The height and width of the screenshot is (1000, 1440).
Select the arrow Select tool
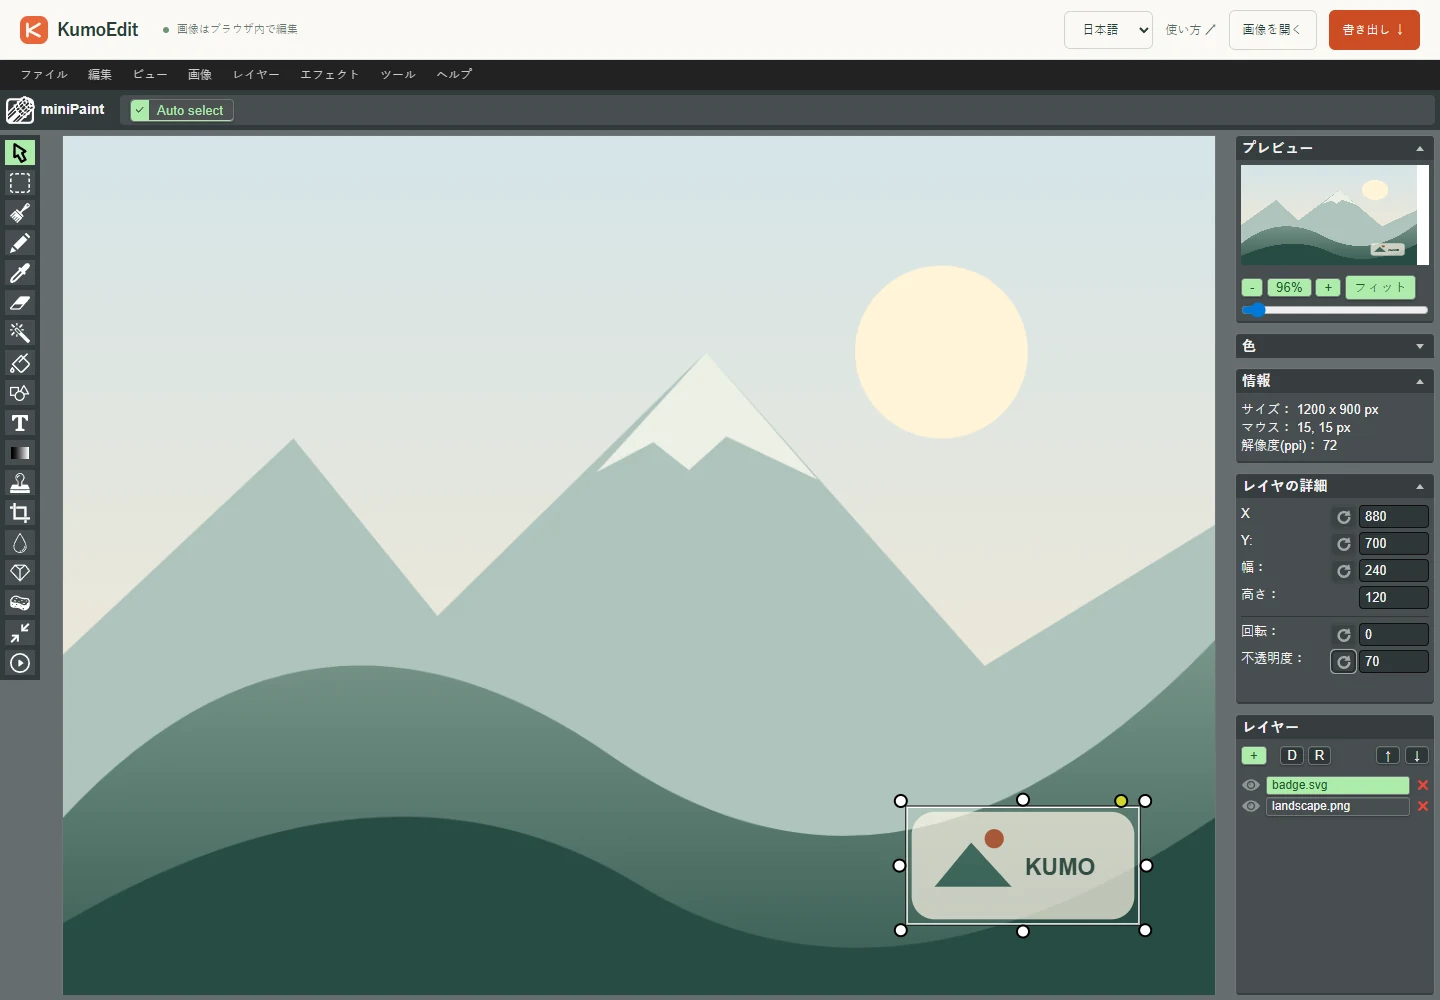click(x=20, y=153)
